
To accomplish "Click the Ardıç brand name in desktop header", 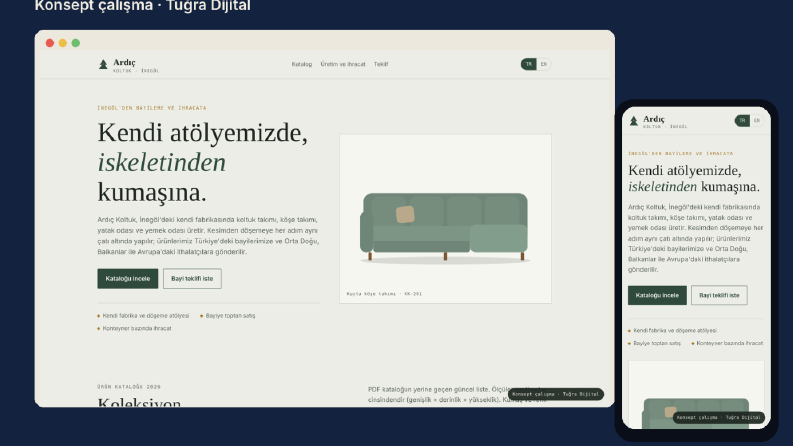I will tap(124, 62).
